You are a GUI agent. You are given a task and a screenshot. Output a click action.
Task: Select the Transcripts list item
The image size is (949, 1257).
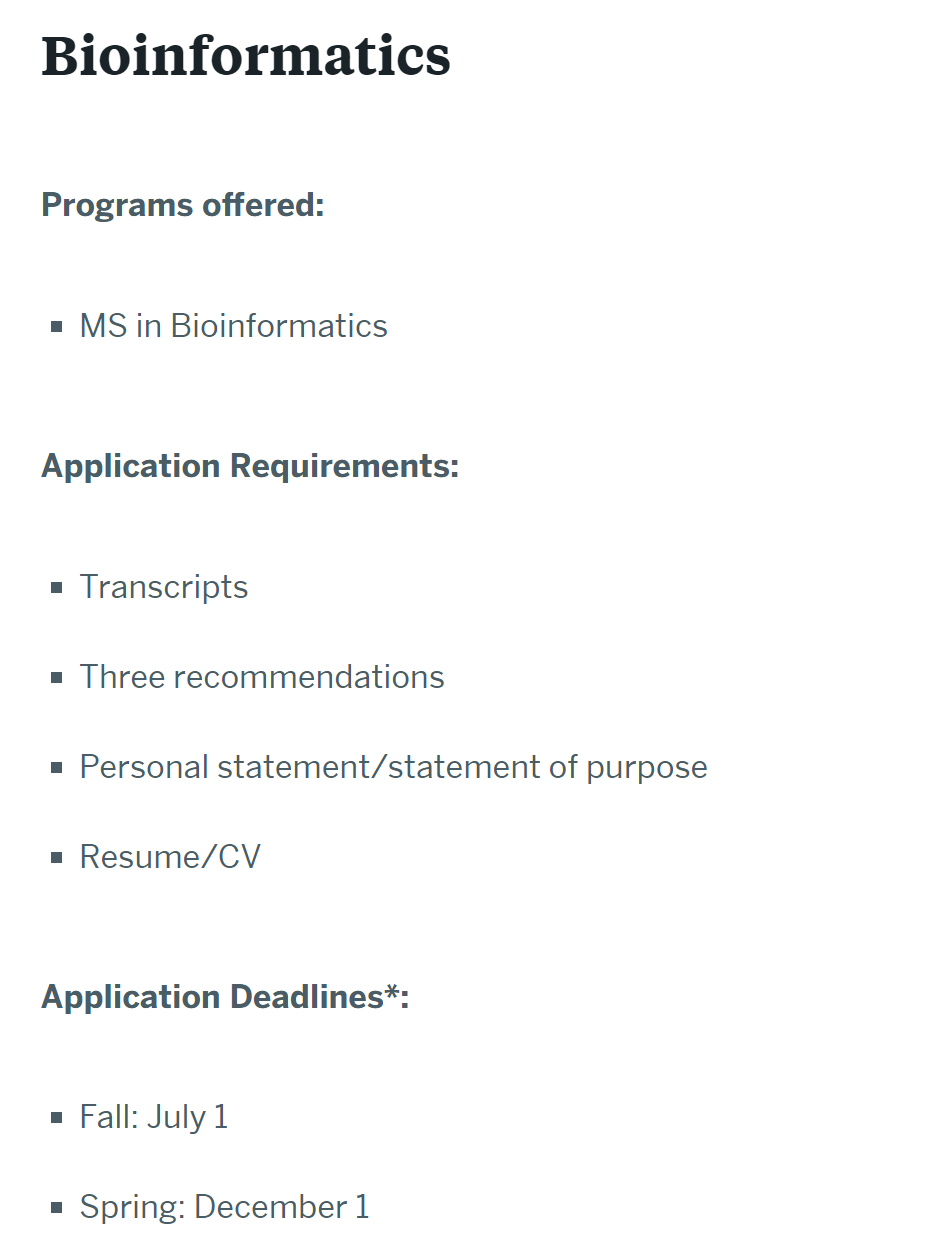164,587
